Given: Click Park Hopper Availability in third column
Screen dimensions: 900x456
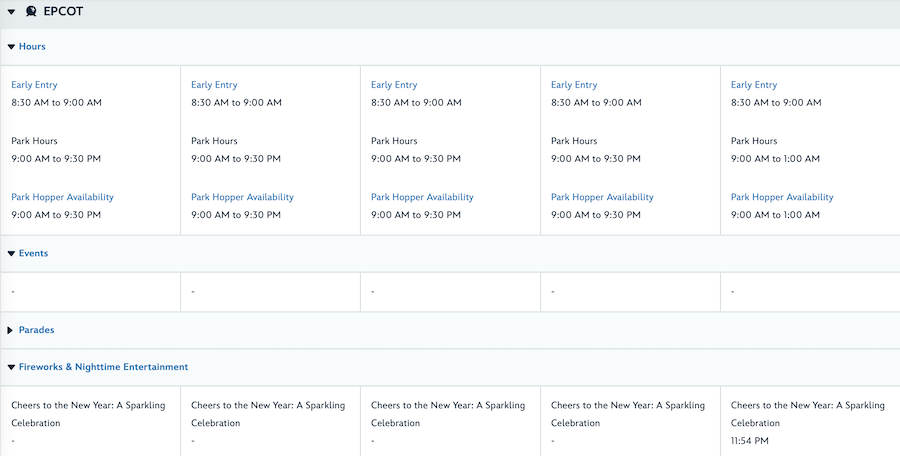Looking at the screenshot, I should tap(422, 197).
